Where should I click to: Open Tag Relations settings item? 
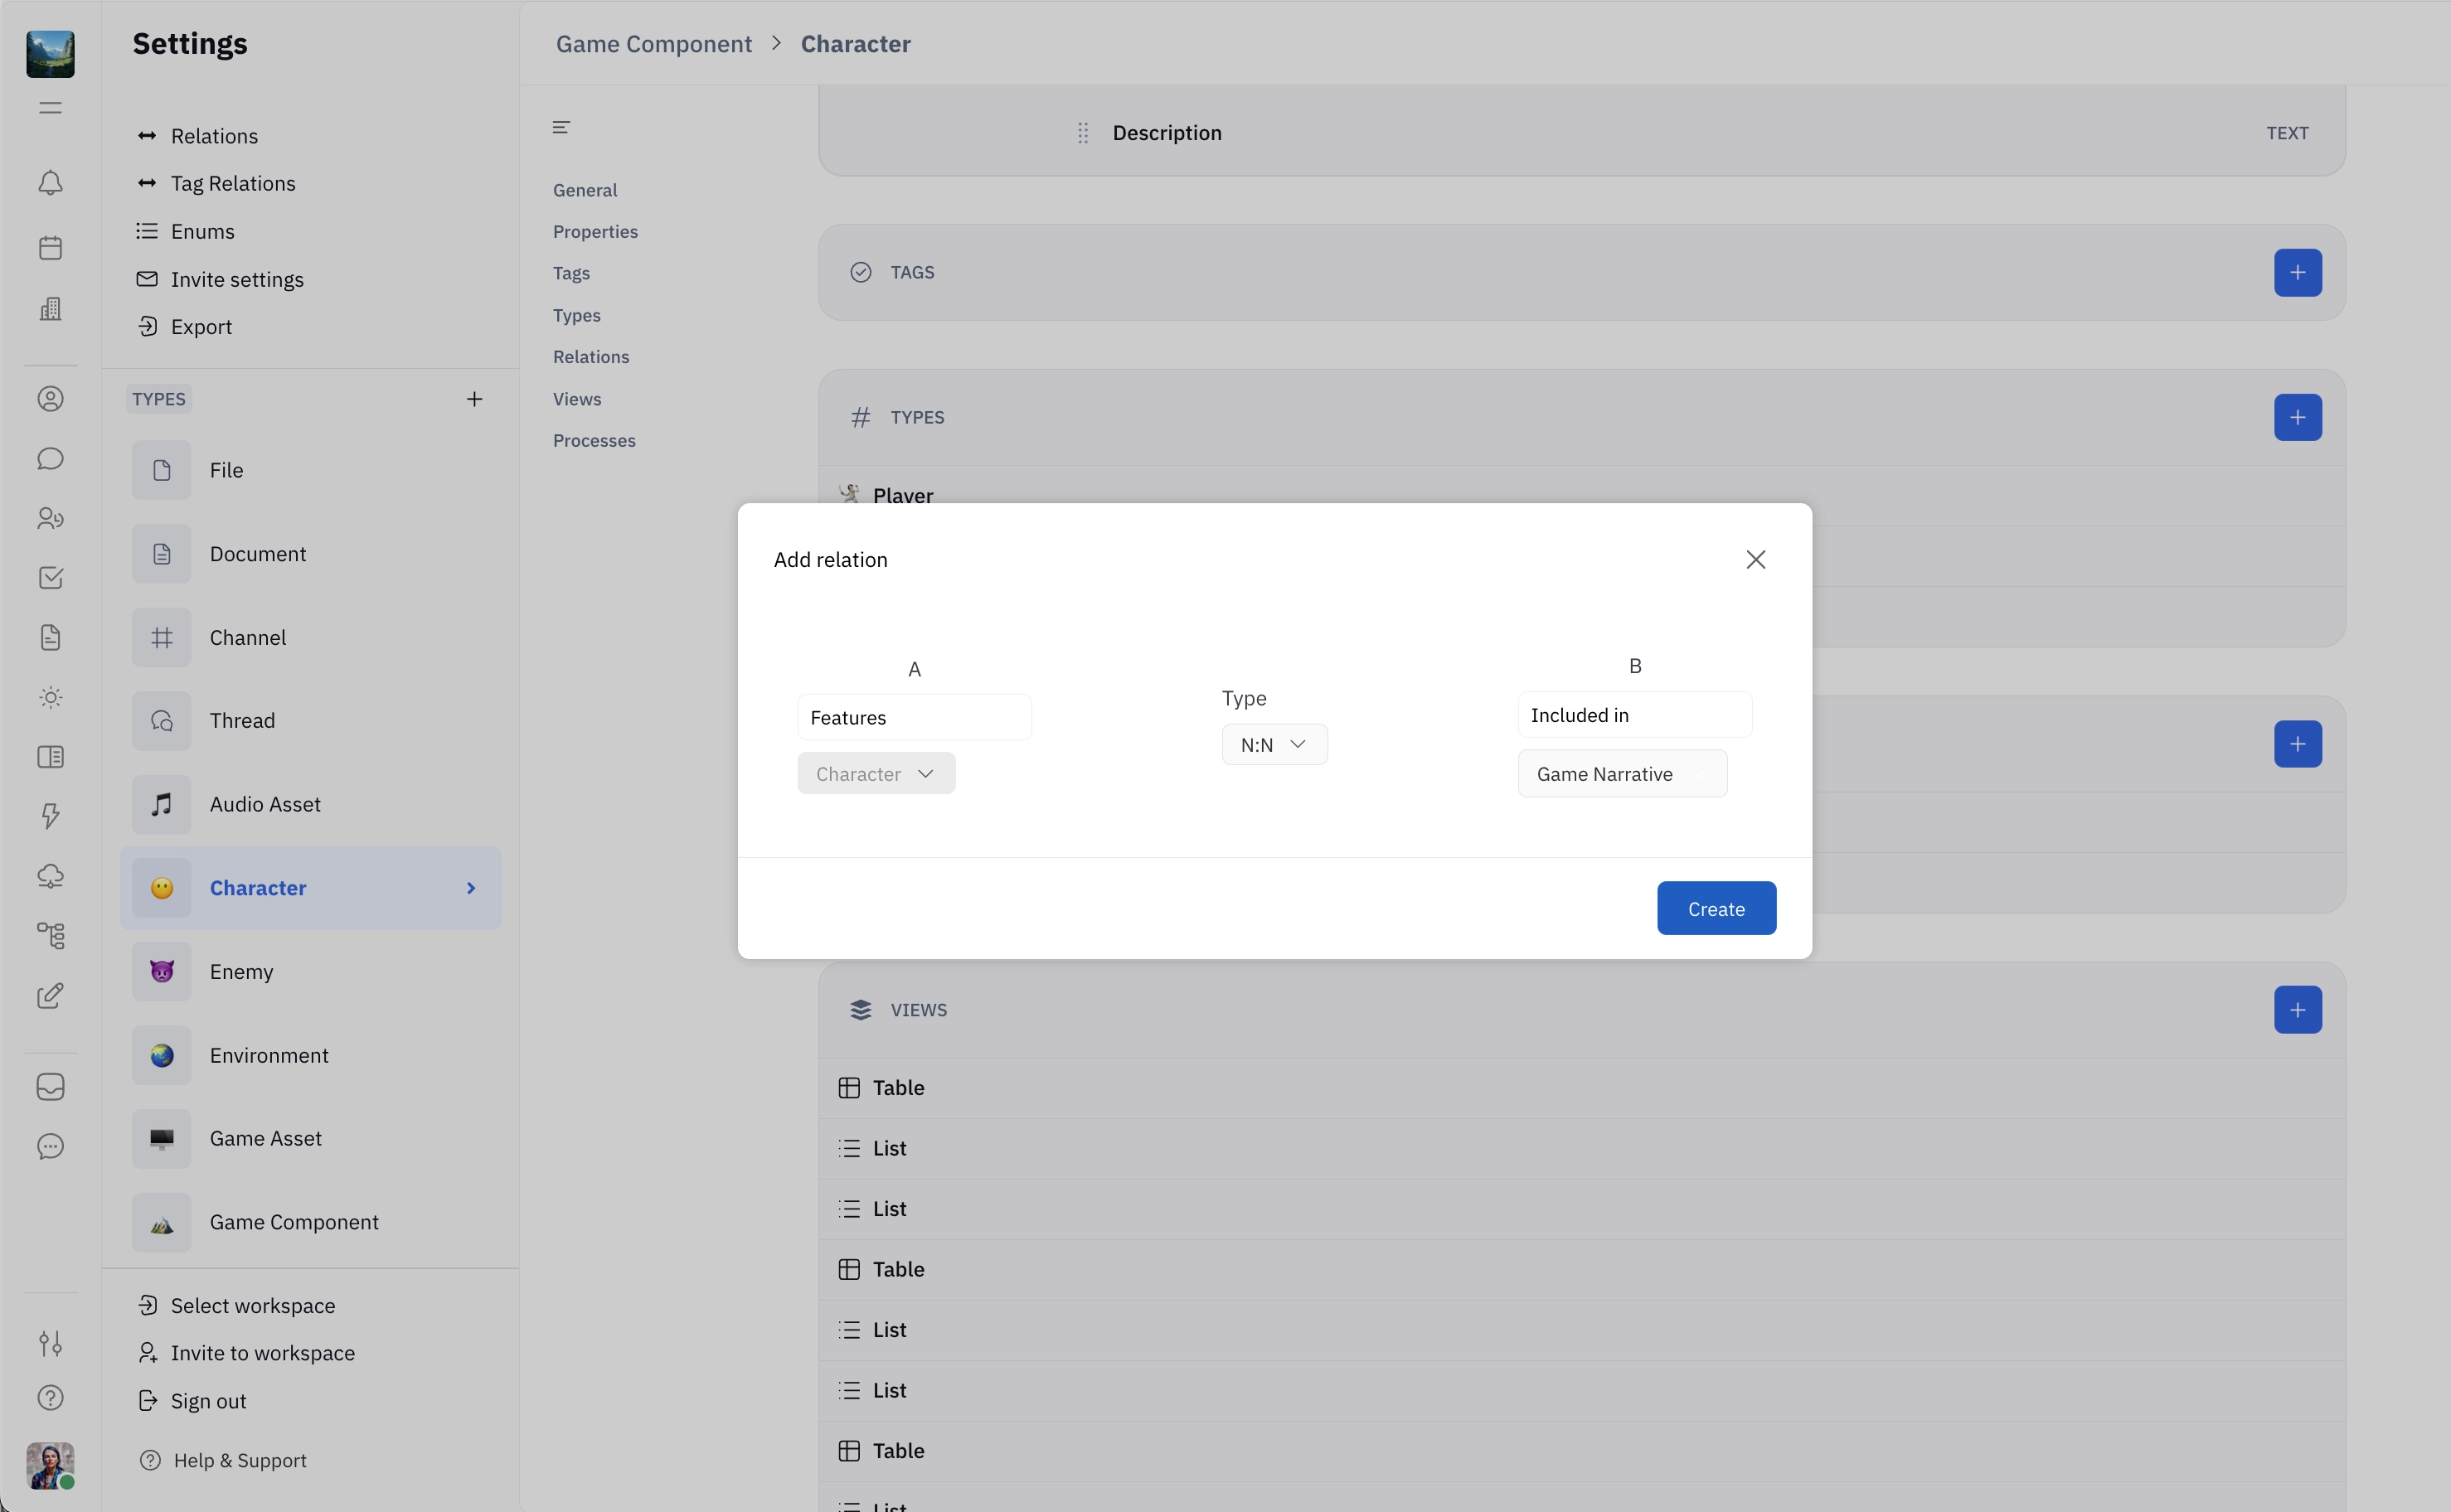(233, 183)
